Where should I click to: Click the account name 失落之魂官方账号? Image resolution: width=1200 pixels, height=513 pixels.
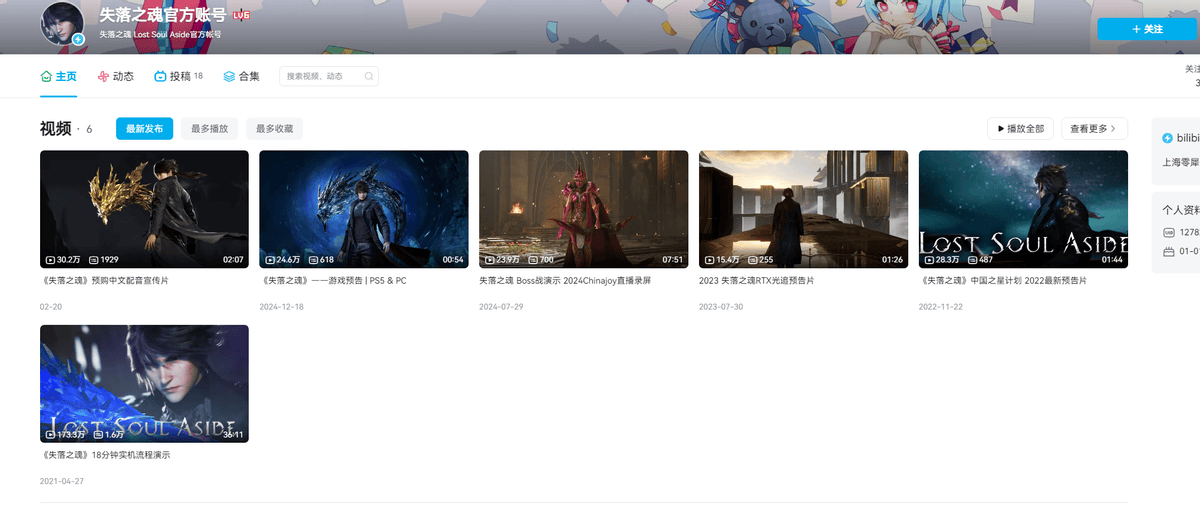tap(163, 15)
